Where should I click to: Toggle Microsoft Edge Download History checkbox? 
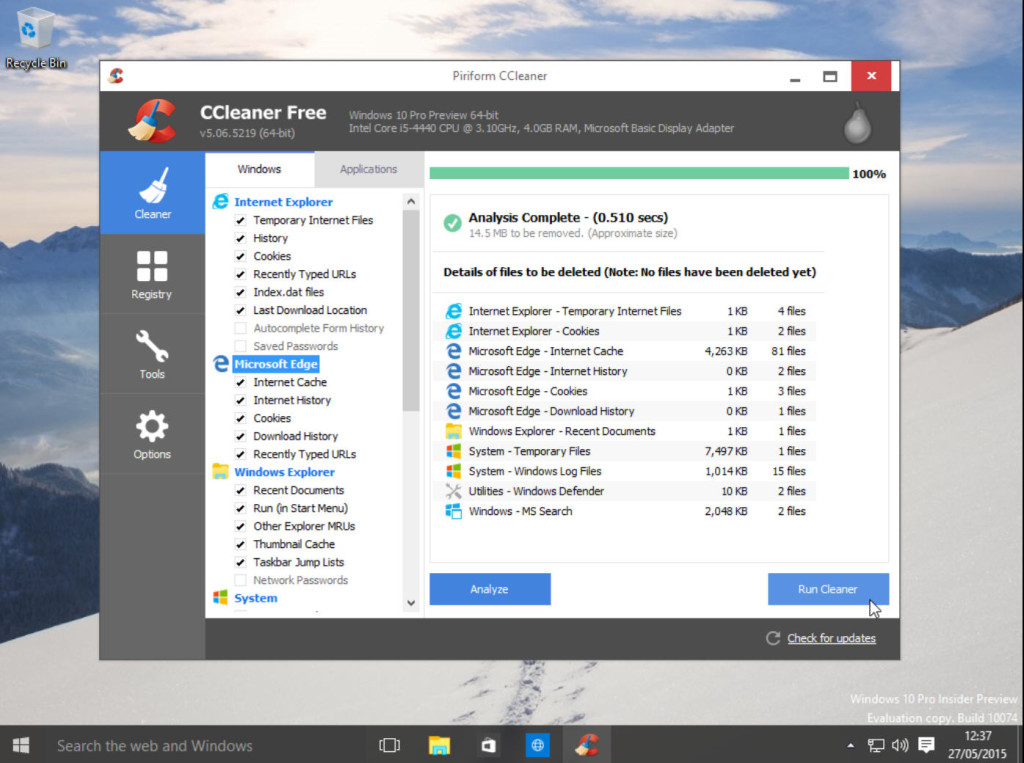click(240, 436)
